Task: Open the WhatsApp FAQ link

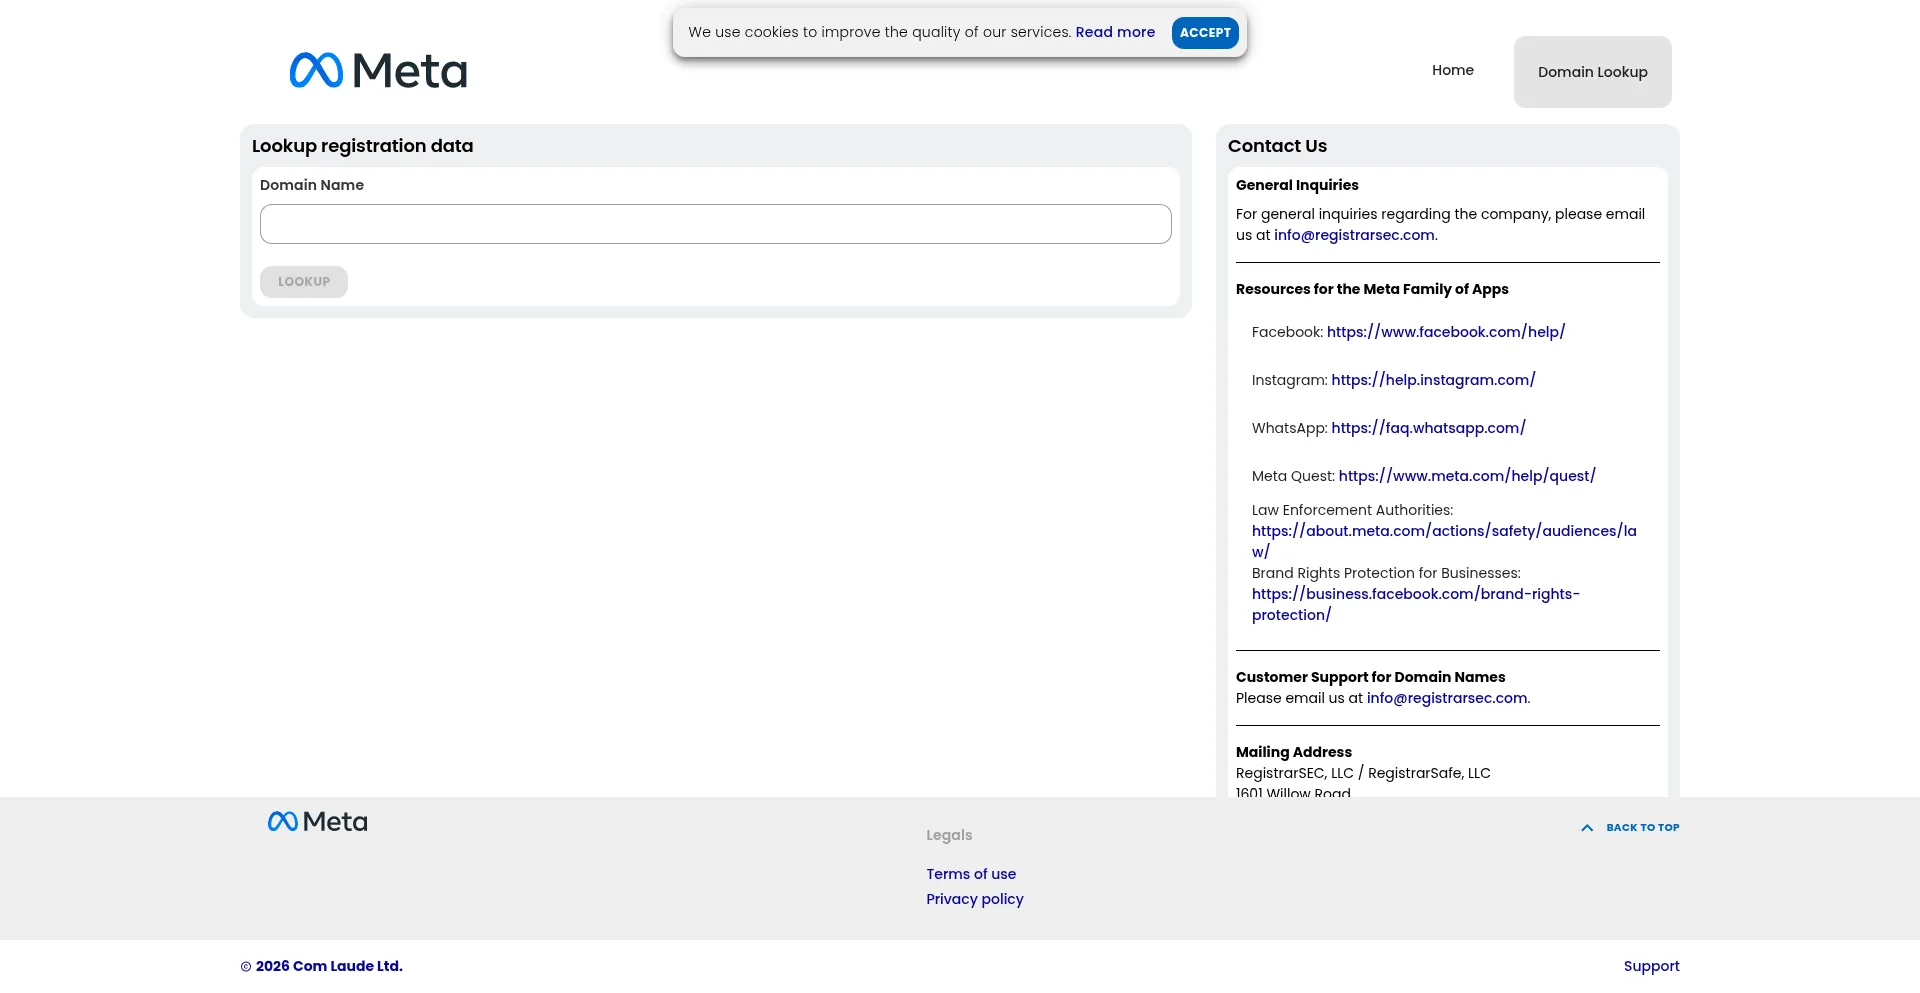Action: pos(1428,428)
